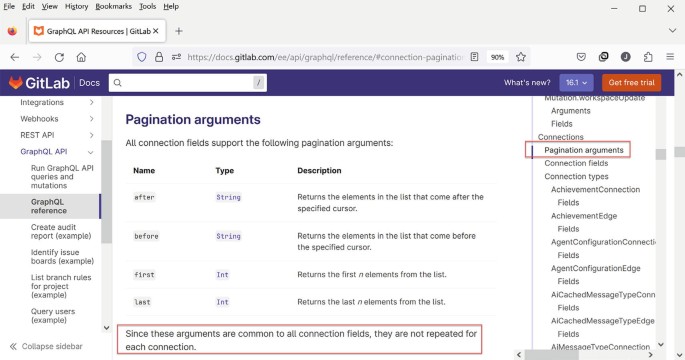The image size is (685, 360).
Task: Open the History menu
Action: click(76, 7)
